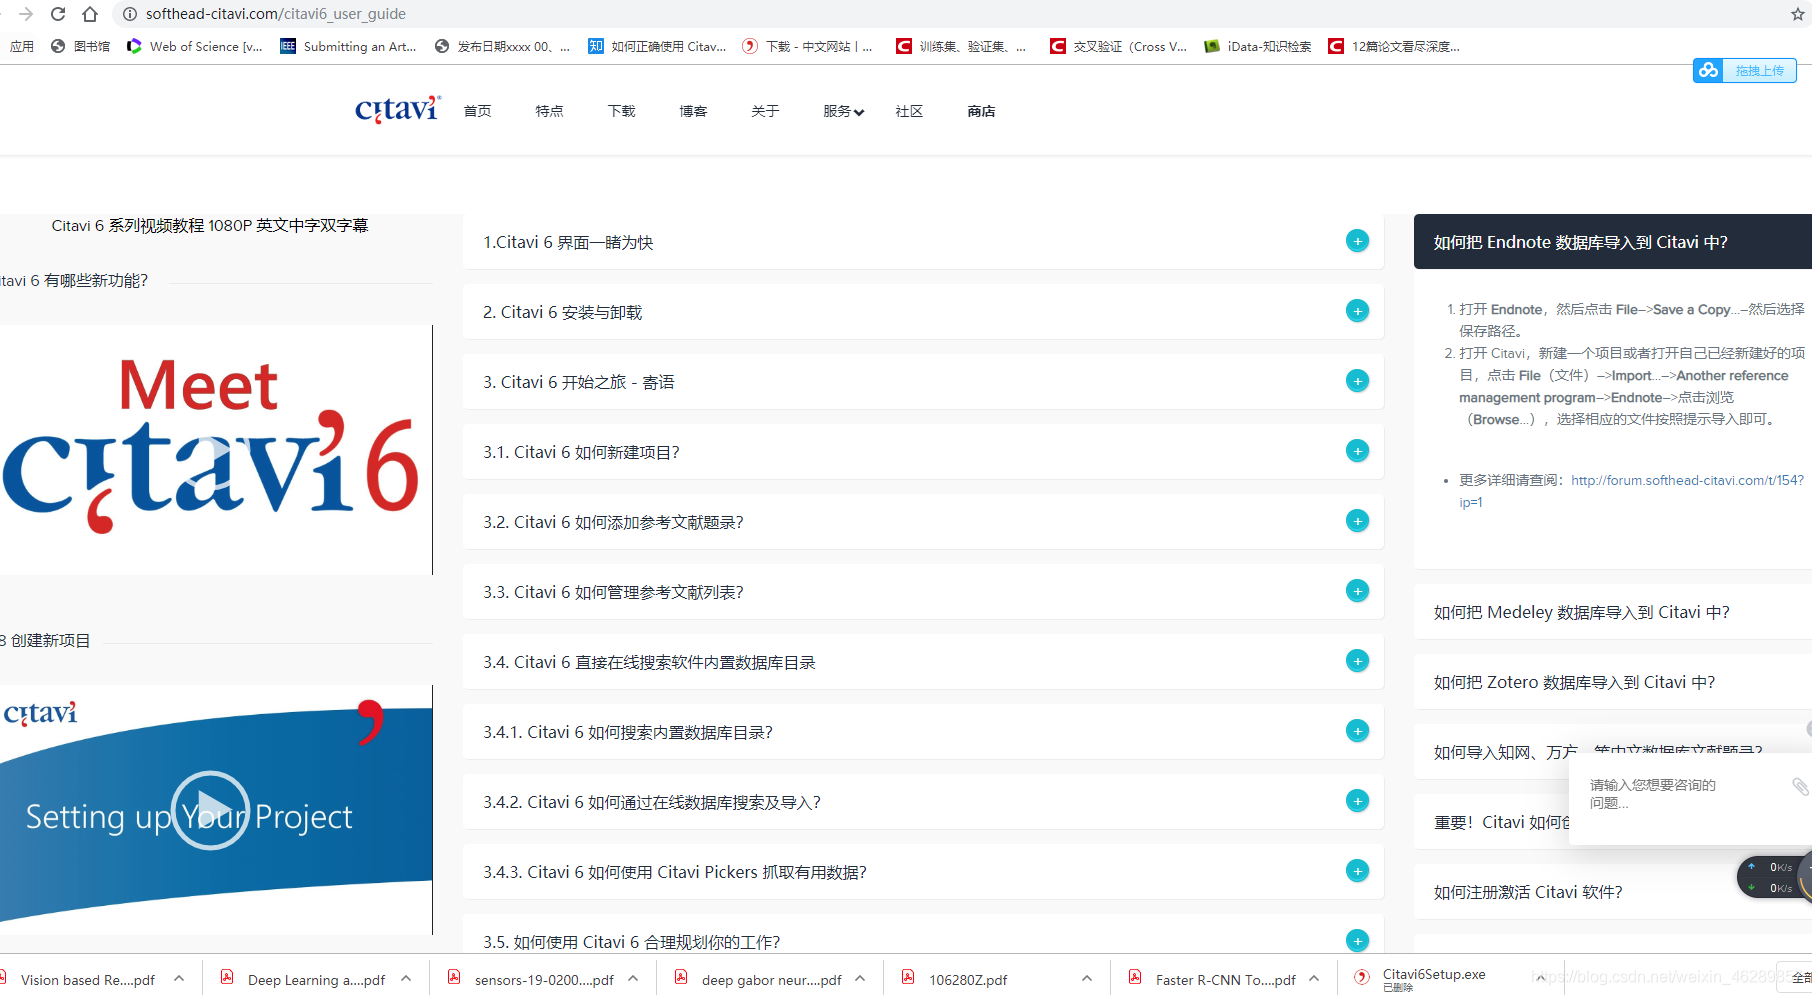Click the browser home icon
The image size is (1812, 995).
(x=89, y=14)
